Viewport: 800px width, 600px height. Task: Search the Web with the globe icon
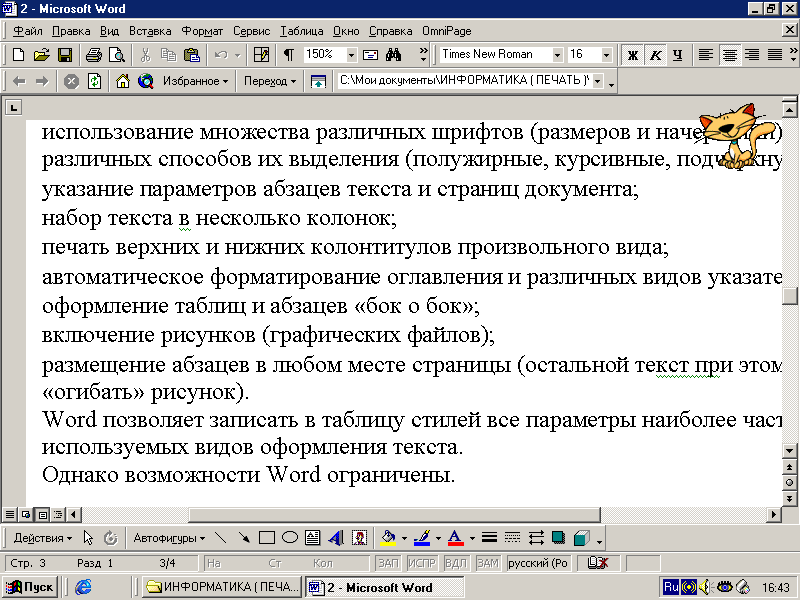pyautogui.click(x=146, y=81)
